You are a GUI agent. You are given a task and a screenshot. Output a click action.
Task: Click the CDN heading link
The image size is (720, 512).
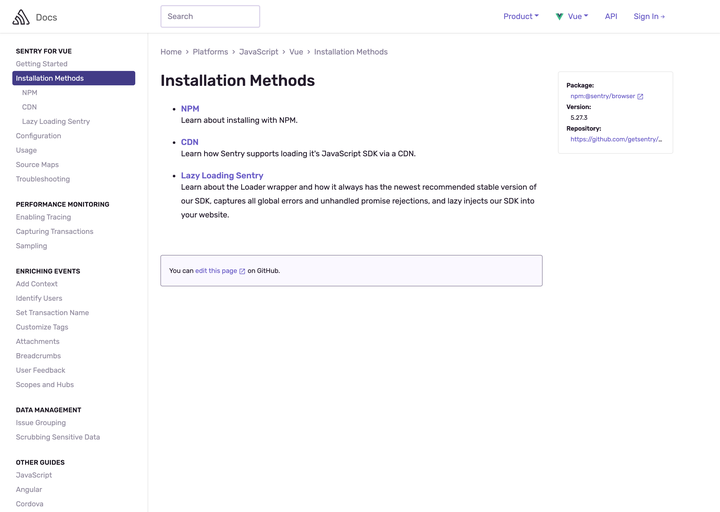click(190, 142)
